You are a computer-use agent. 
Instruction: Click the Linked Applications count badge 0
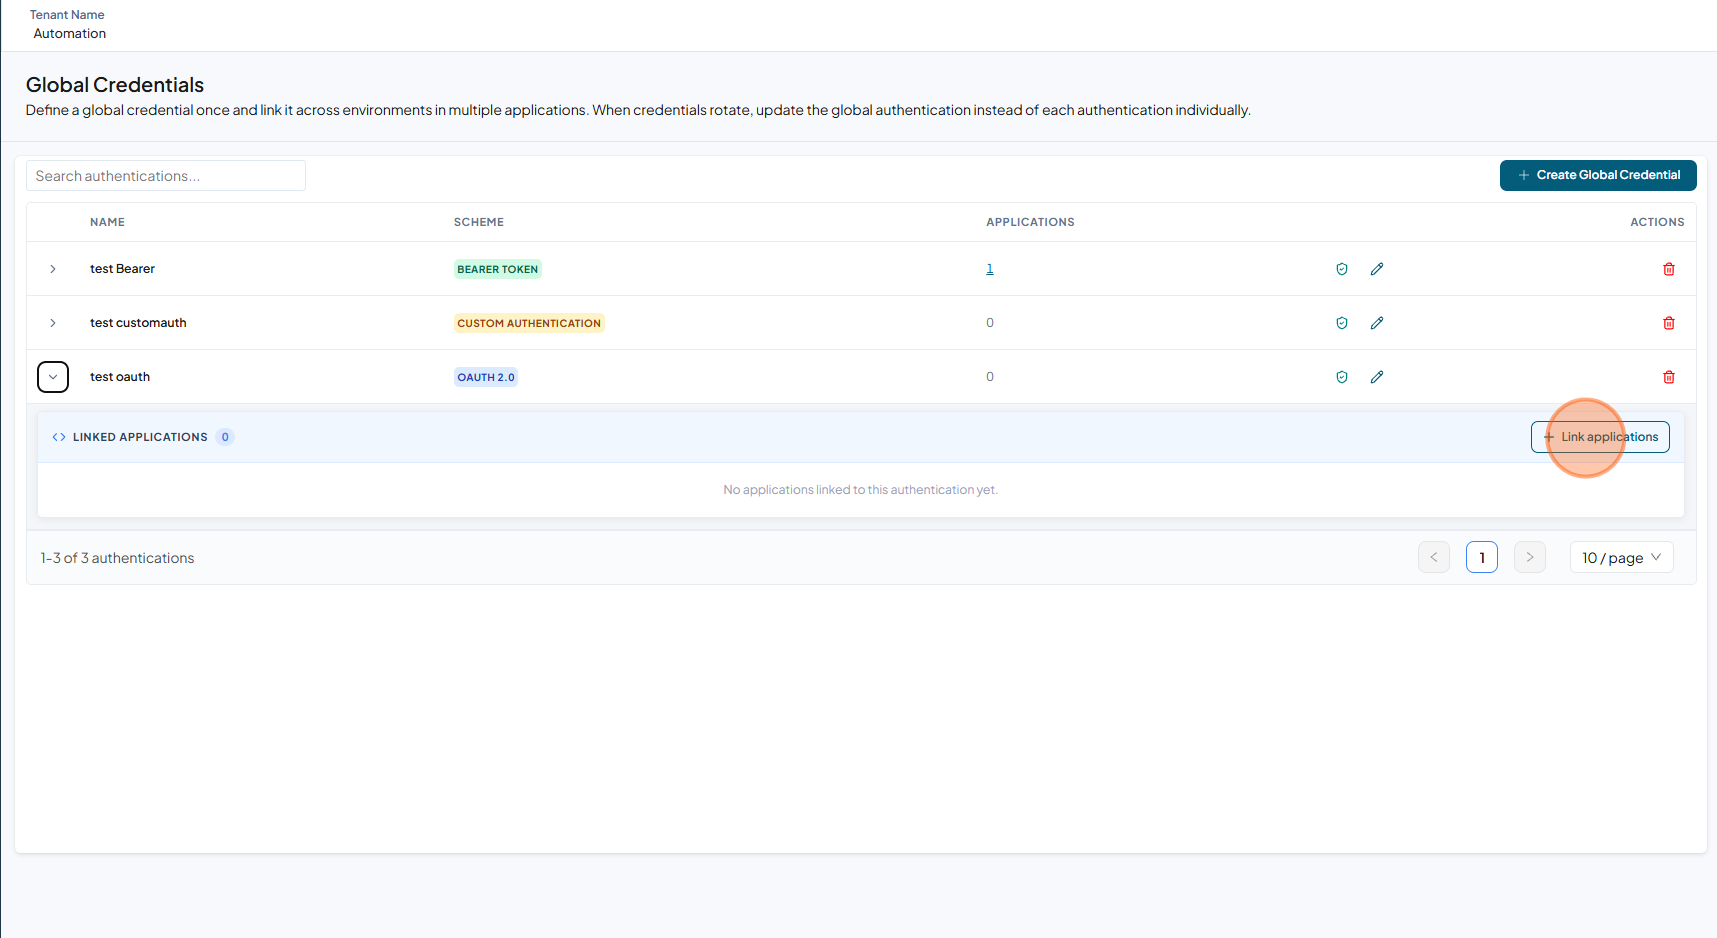[225, 437]
